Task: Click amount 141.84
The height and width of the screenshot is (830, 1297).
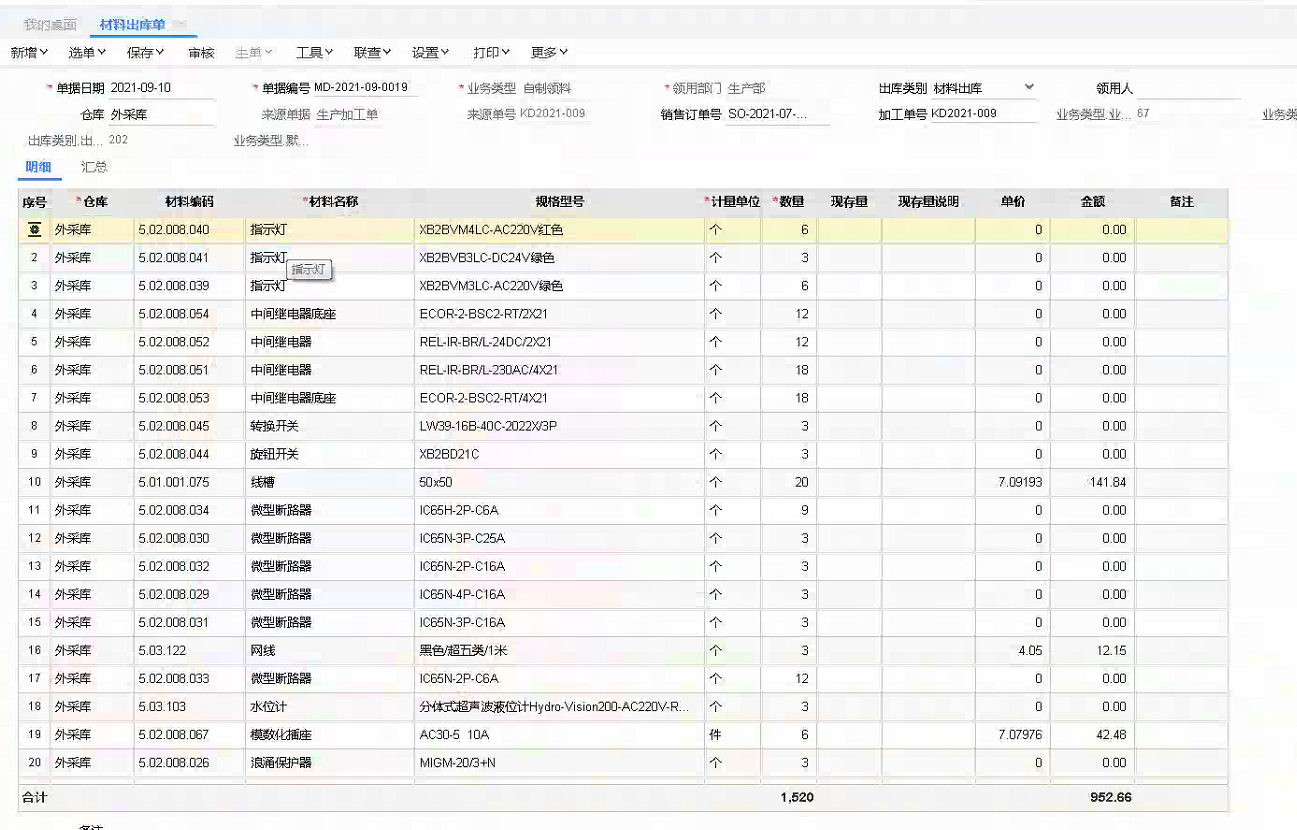Action: pyautogui.click(x=1093, y=482)
